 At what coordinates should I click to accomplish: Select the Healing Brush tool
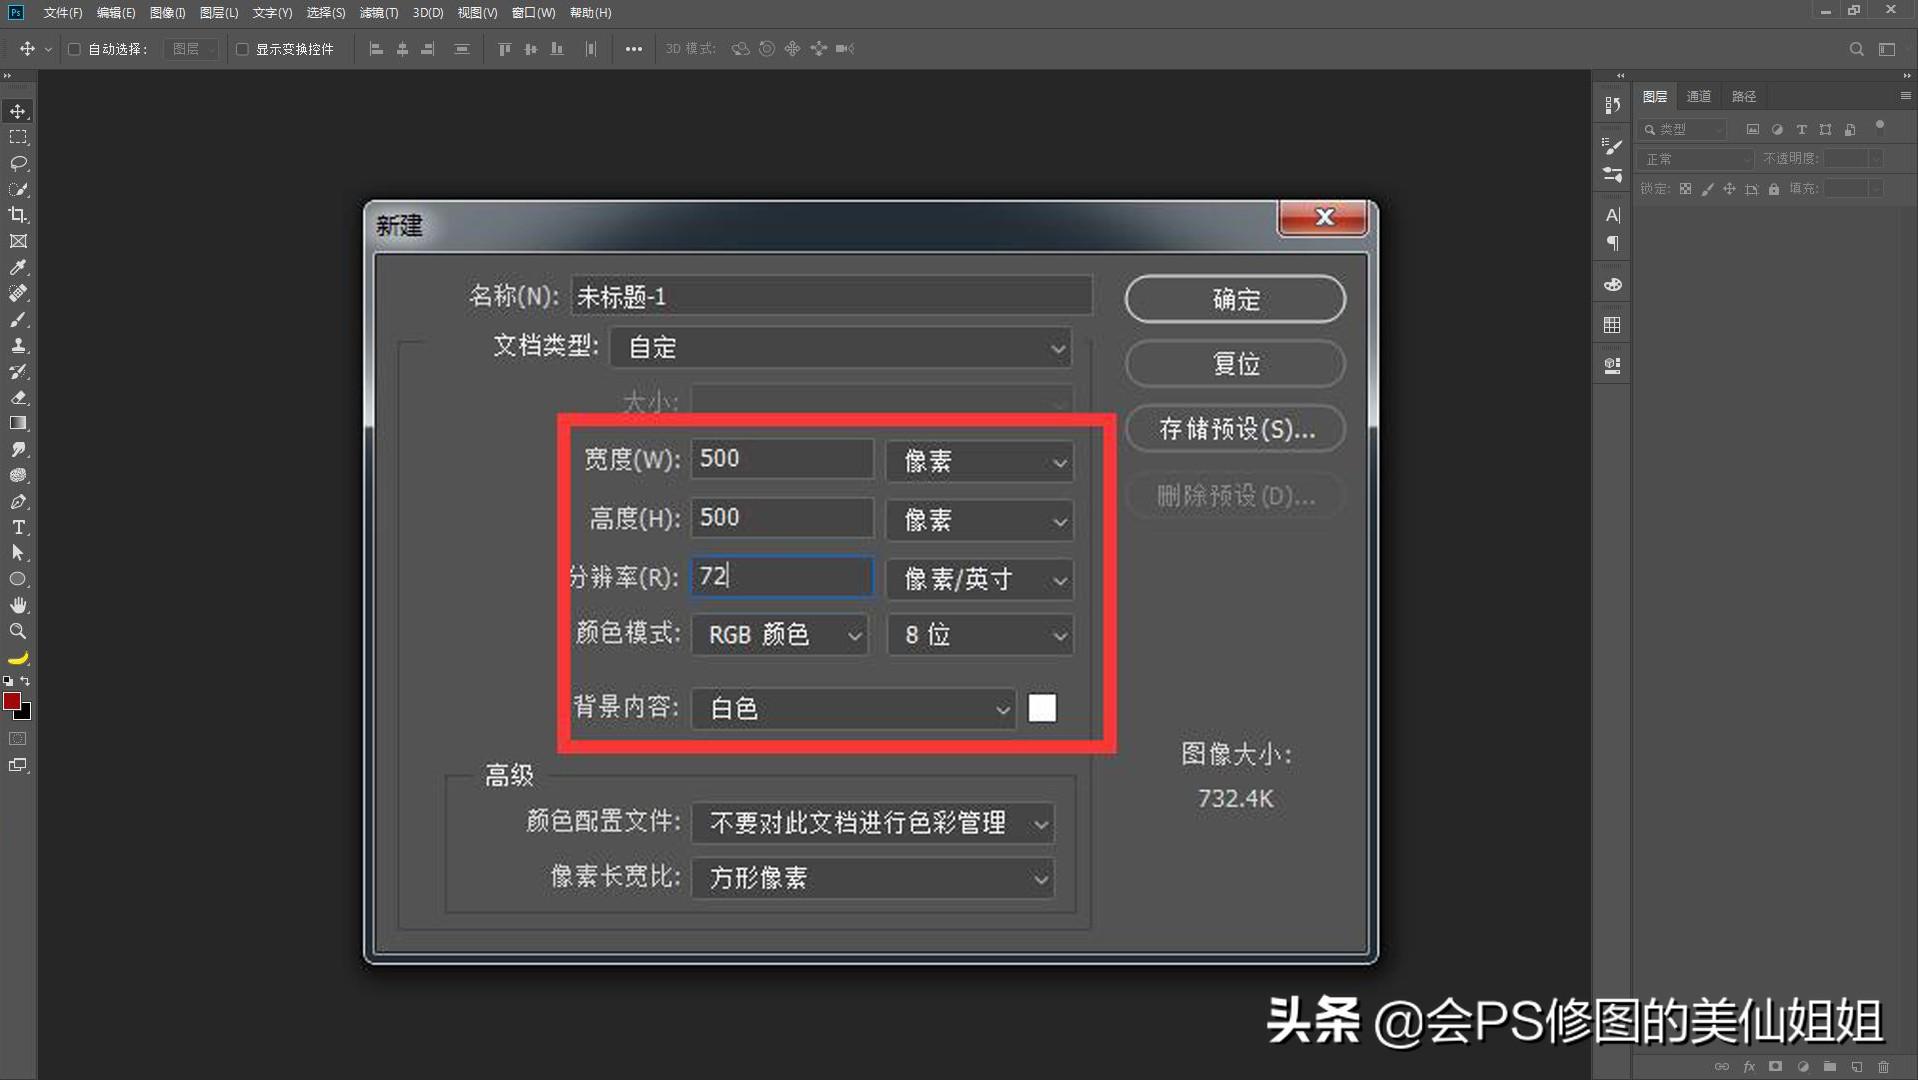pyautogui.click(x=18, y=293)
